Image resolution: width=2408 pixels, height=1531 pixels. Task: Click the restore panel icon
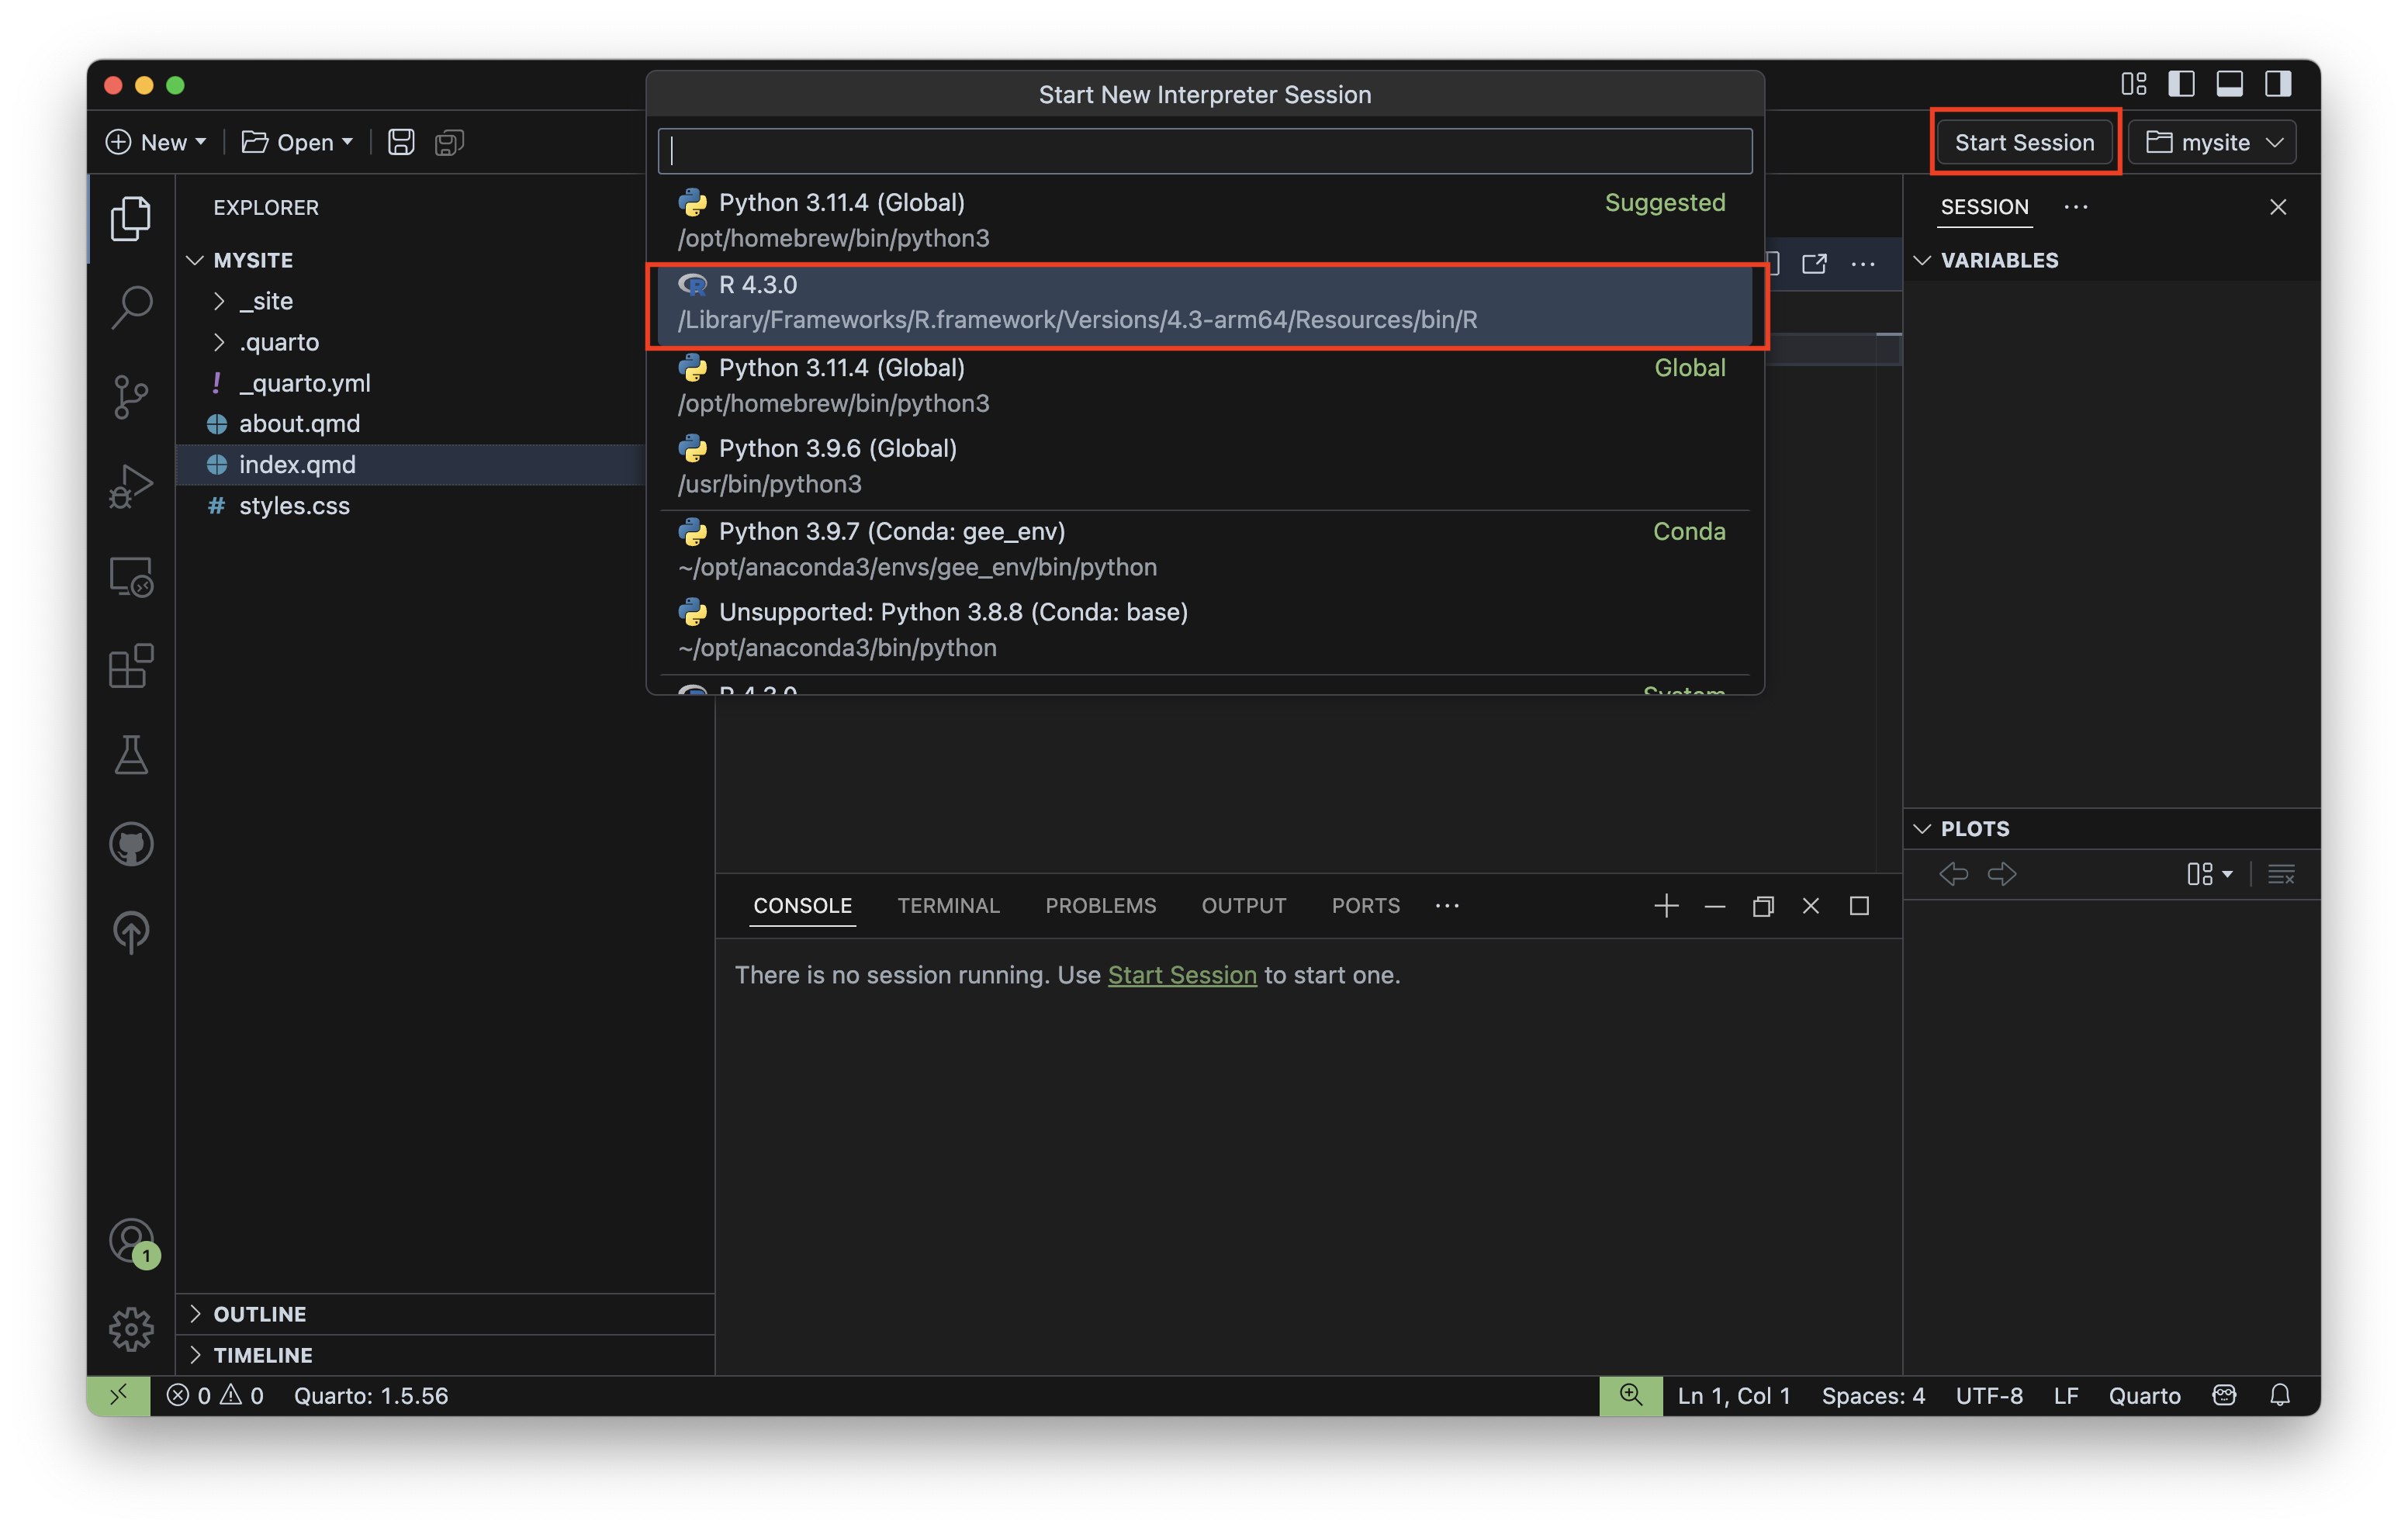[1763, 906]
